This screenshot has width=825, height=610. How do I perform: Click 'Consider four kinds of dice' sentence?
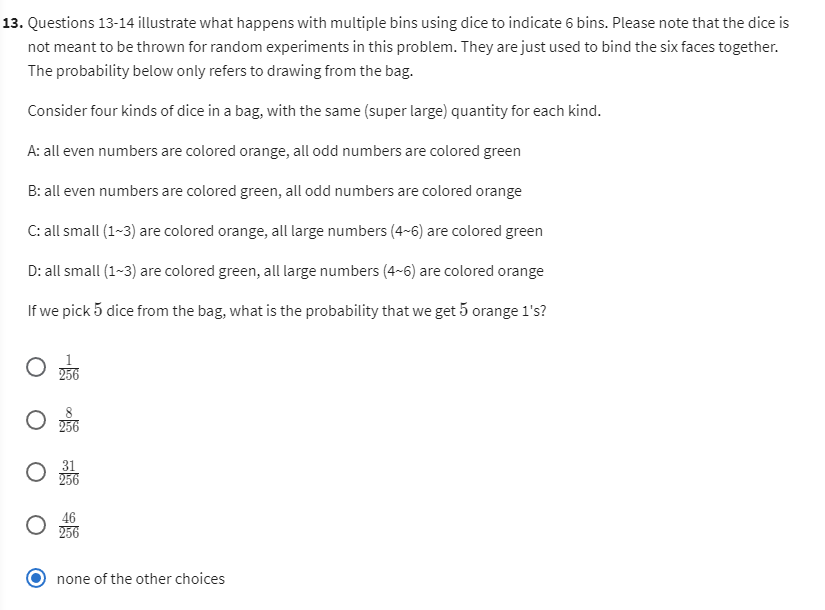314,111
